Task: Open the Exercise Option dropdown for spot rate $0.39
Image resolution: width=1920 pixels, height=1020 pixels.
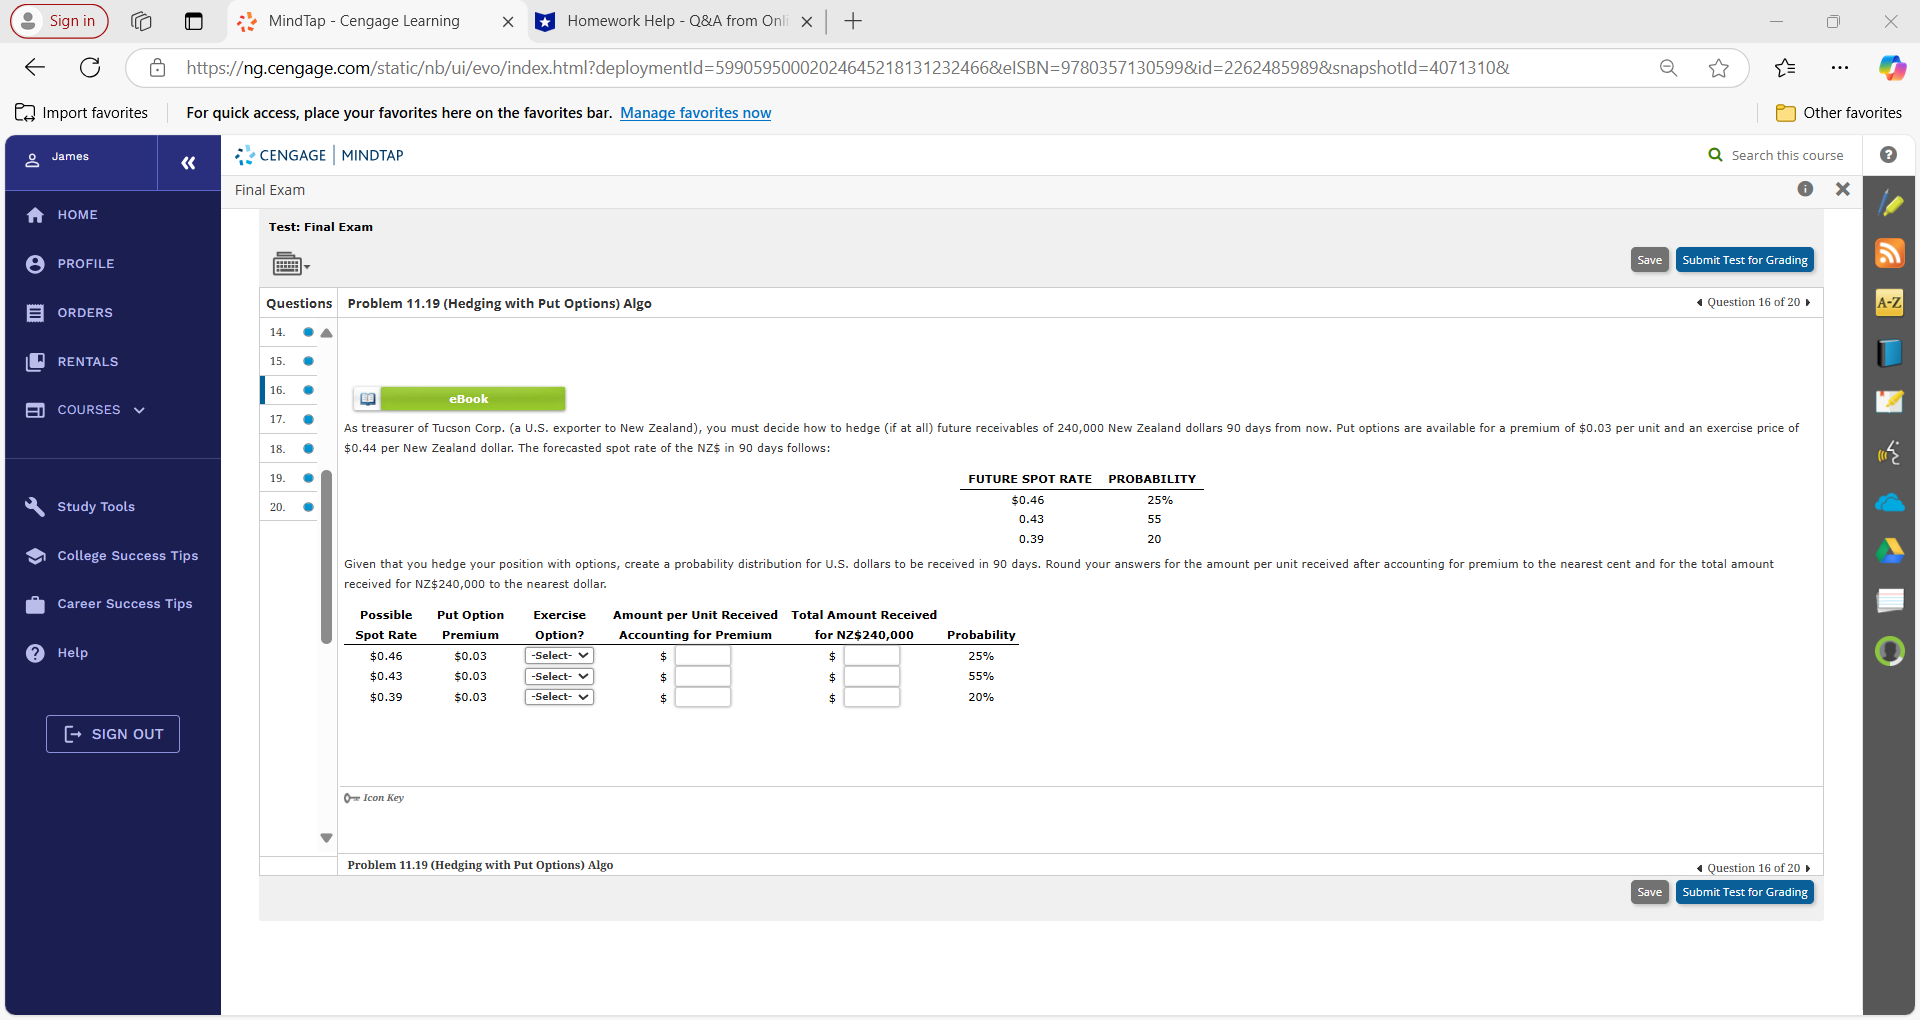Action: (558, 696)
